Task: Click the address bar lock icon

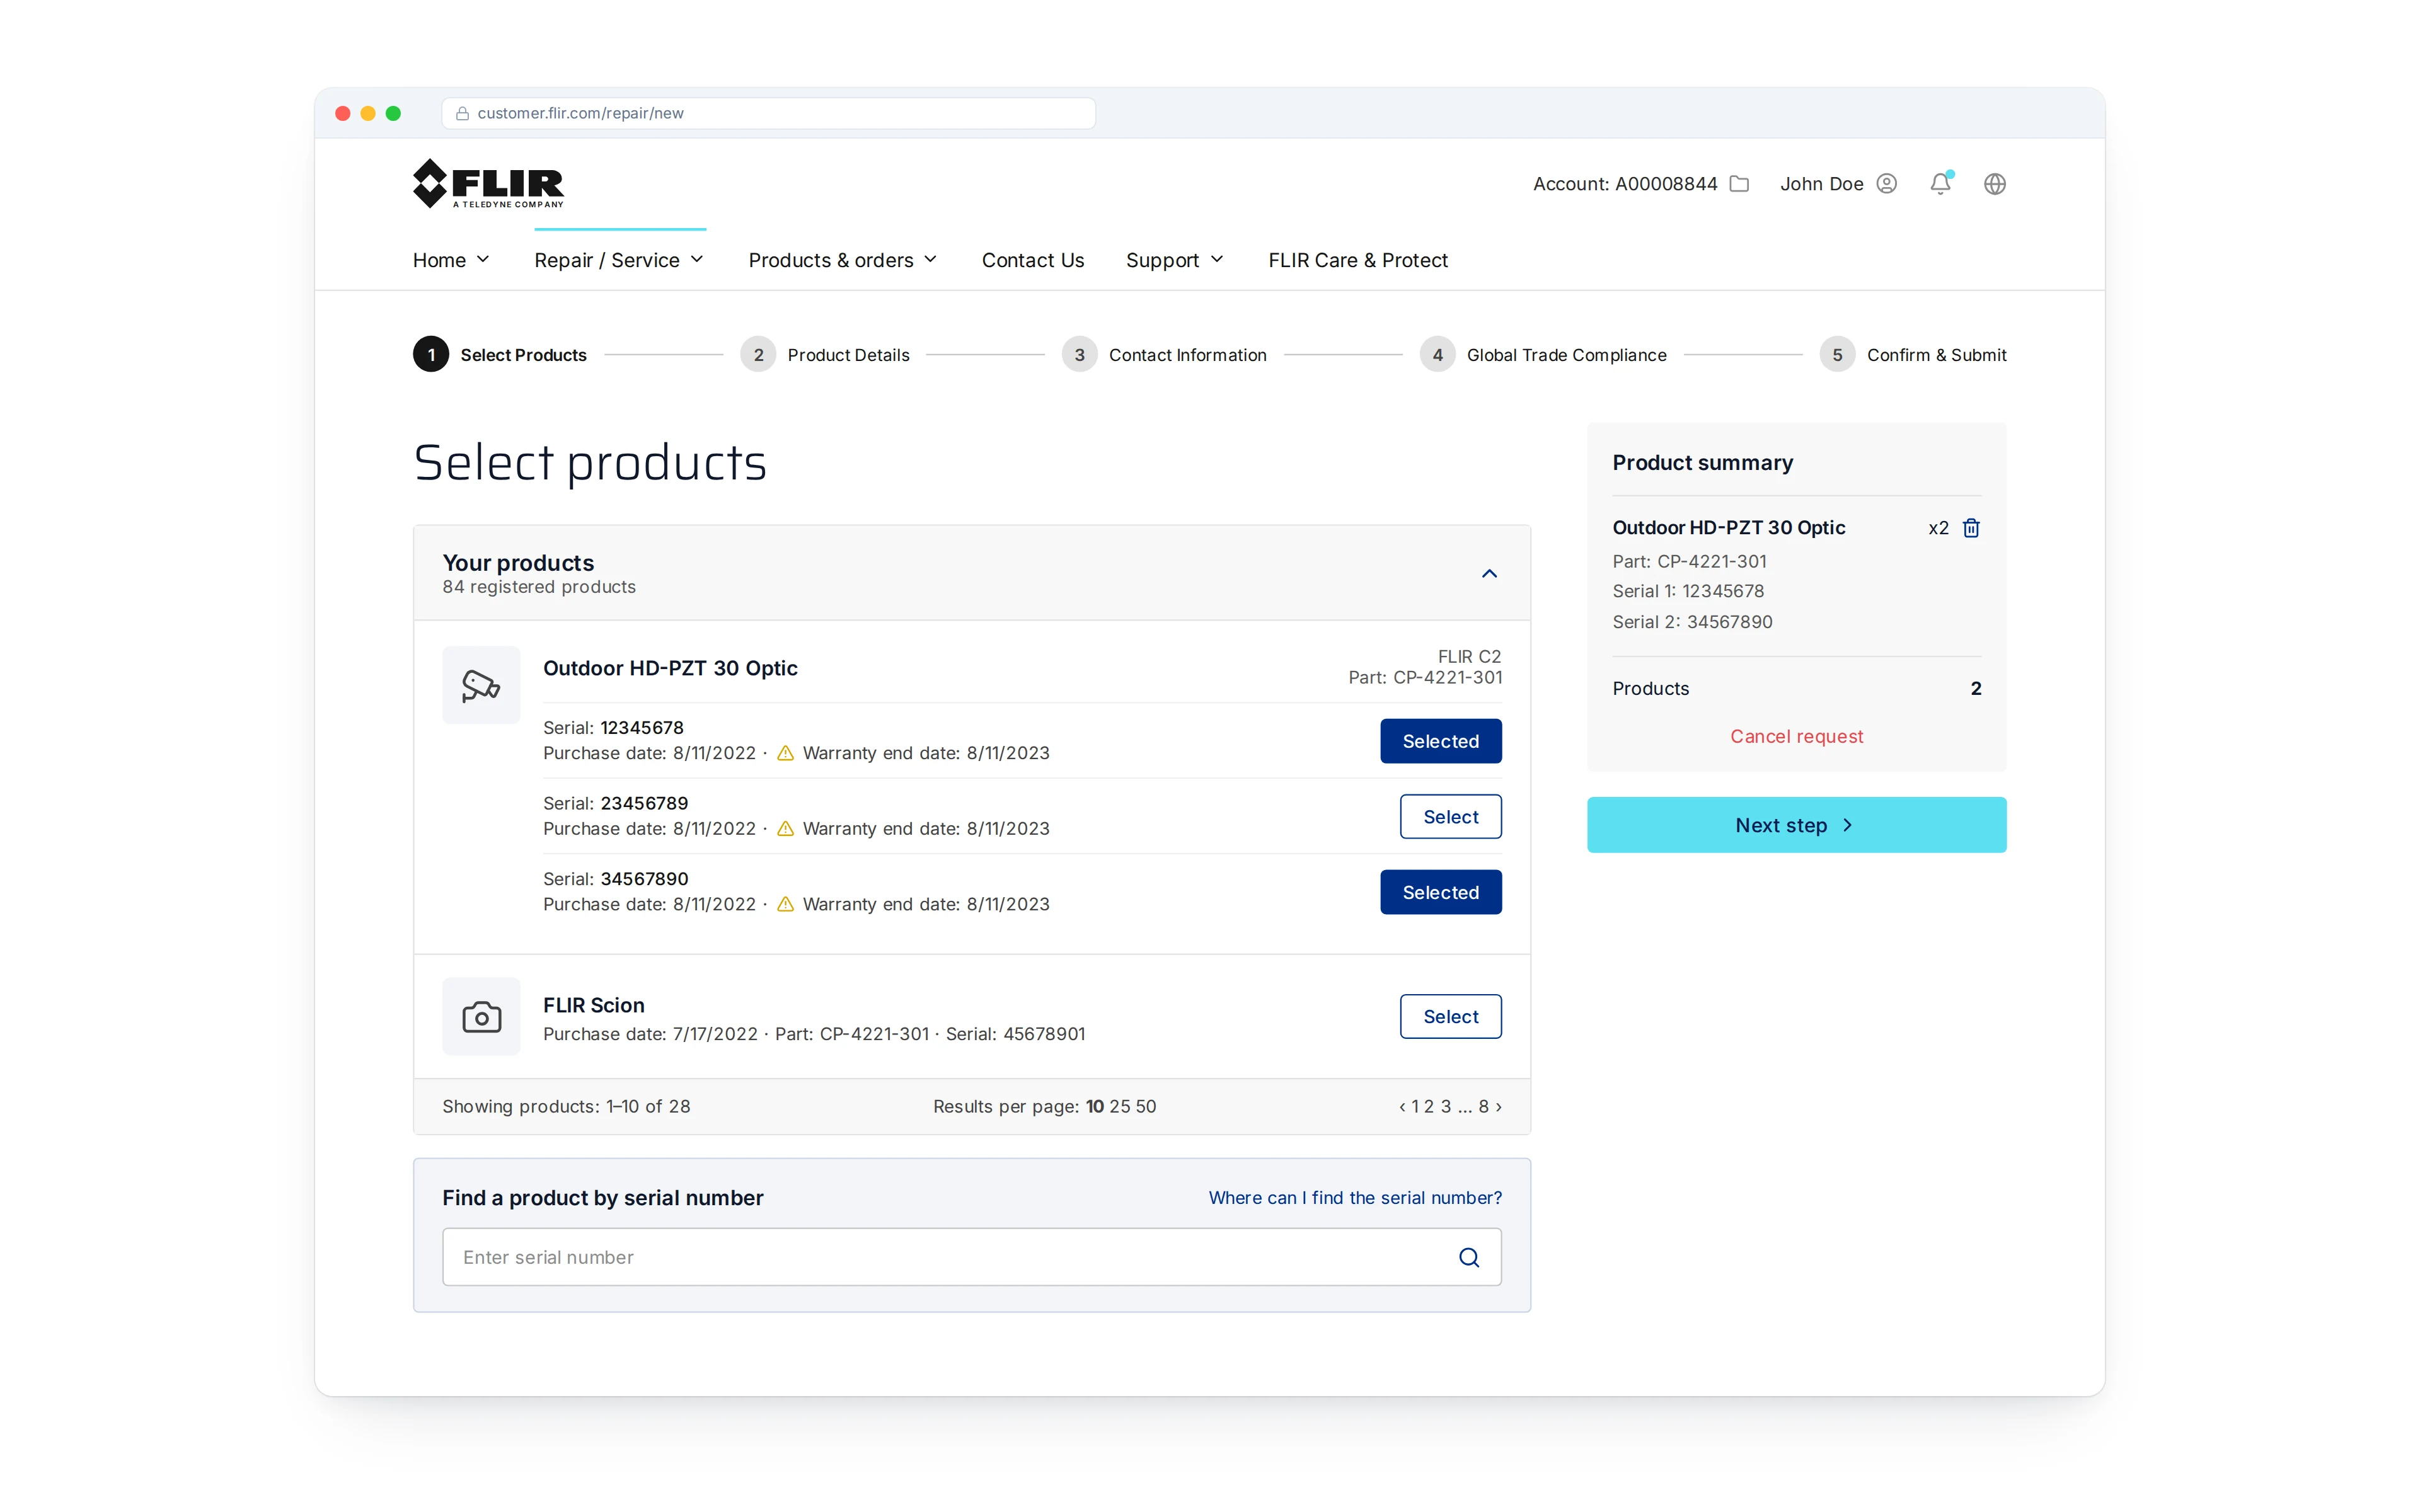Action: [x=462, y=113]
